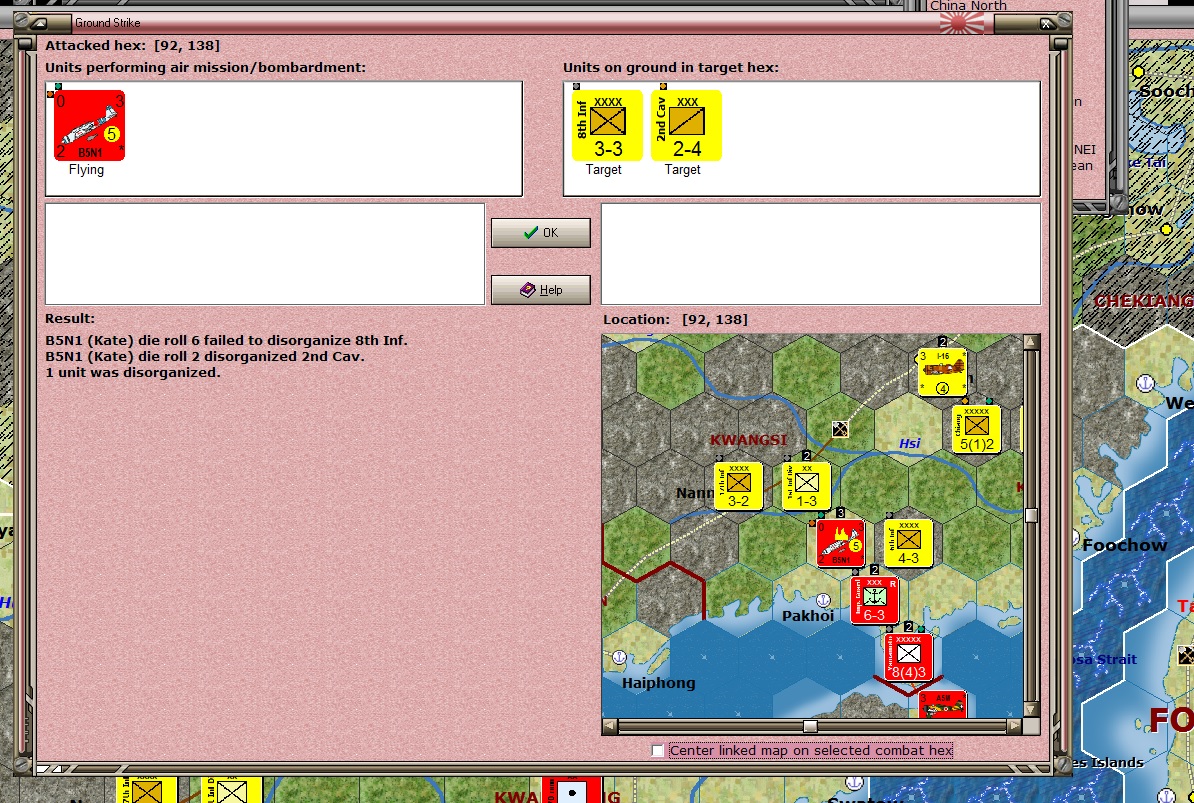Screen dimensions: 1194x803
Task: Click the 'disorganized 2nd Cav' result line
Action: point(205,356)
